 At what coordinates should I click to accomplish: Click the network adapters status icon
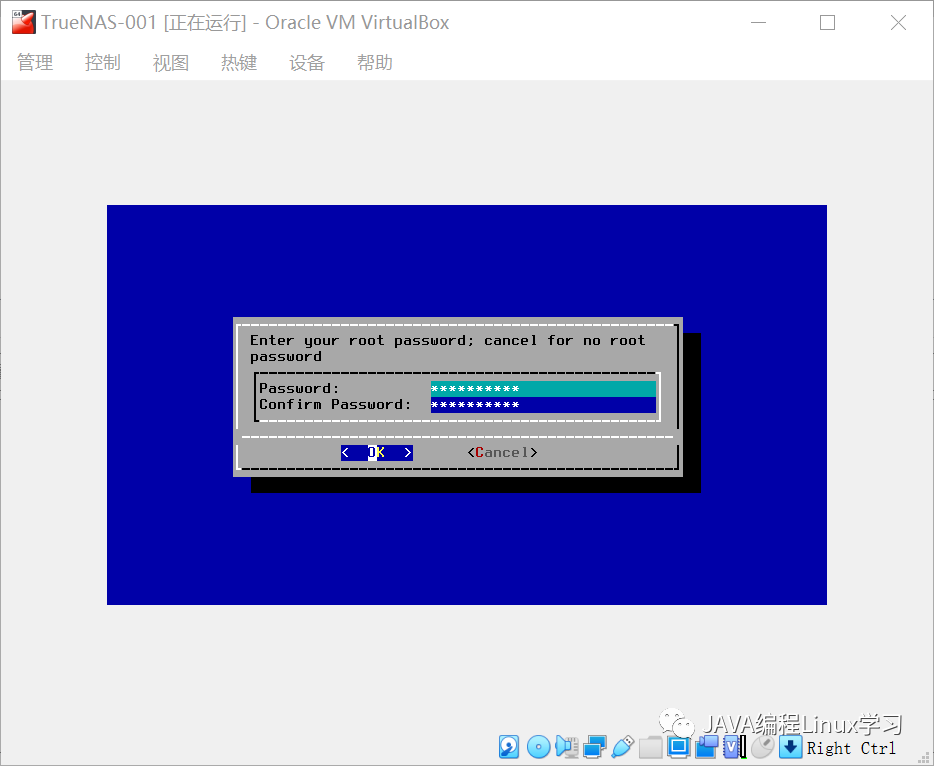594,747
